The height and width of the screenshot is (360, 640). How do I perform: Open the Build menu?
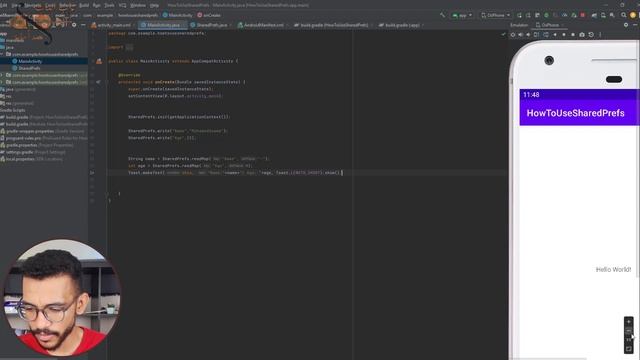(x=84, y=5)
